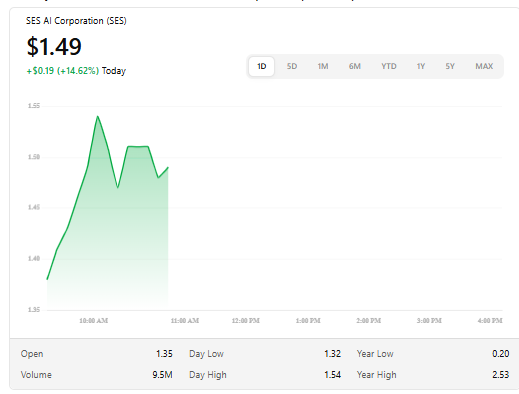Viewport: 519px width, 394px height.
Task: Switch to the 1M range tab
Action: coord(323,66)
